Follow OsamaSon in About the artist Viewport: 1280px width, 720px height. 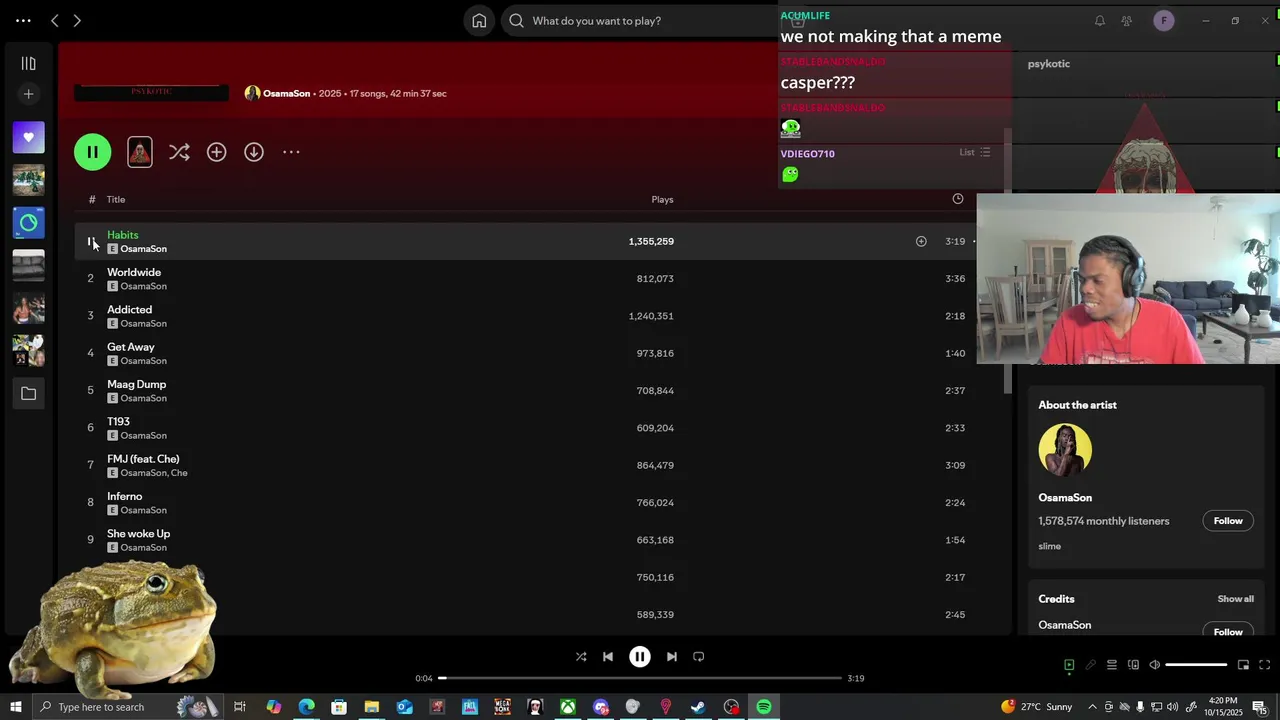(x=1228, y=521)
